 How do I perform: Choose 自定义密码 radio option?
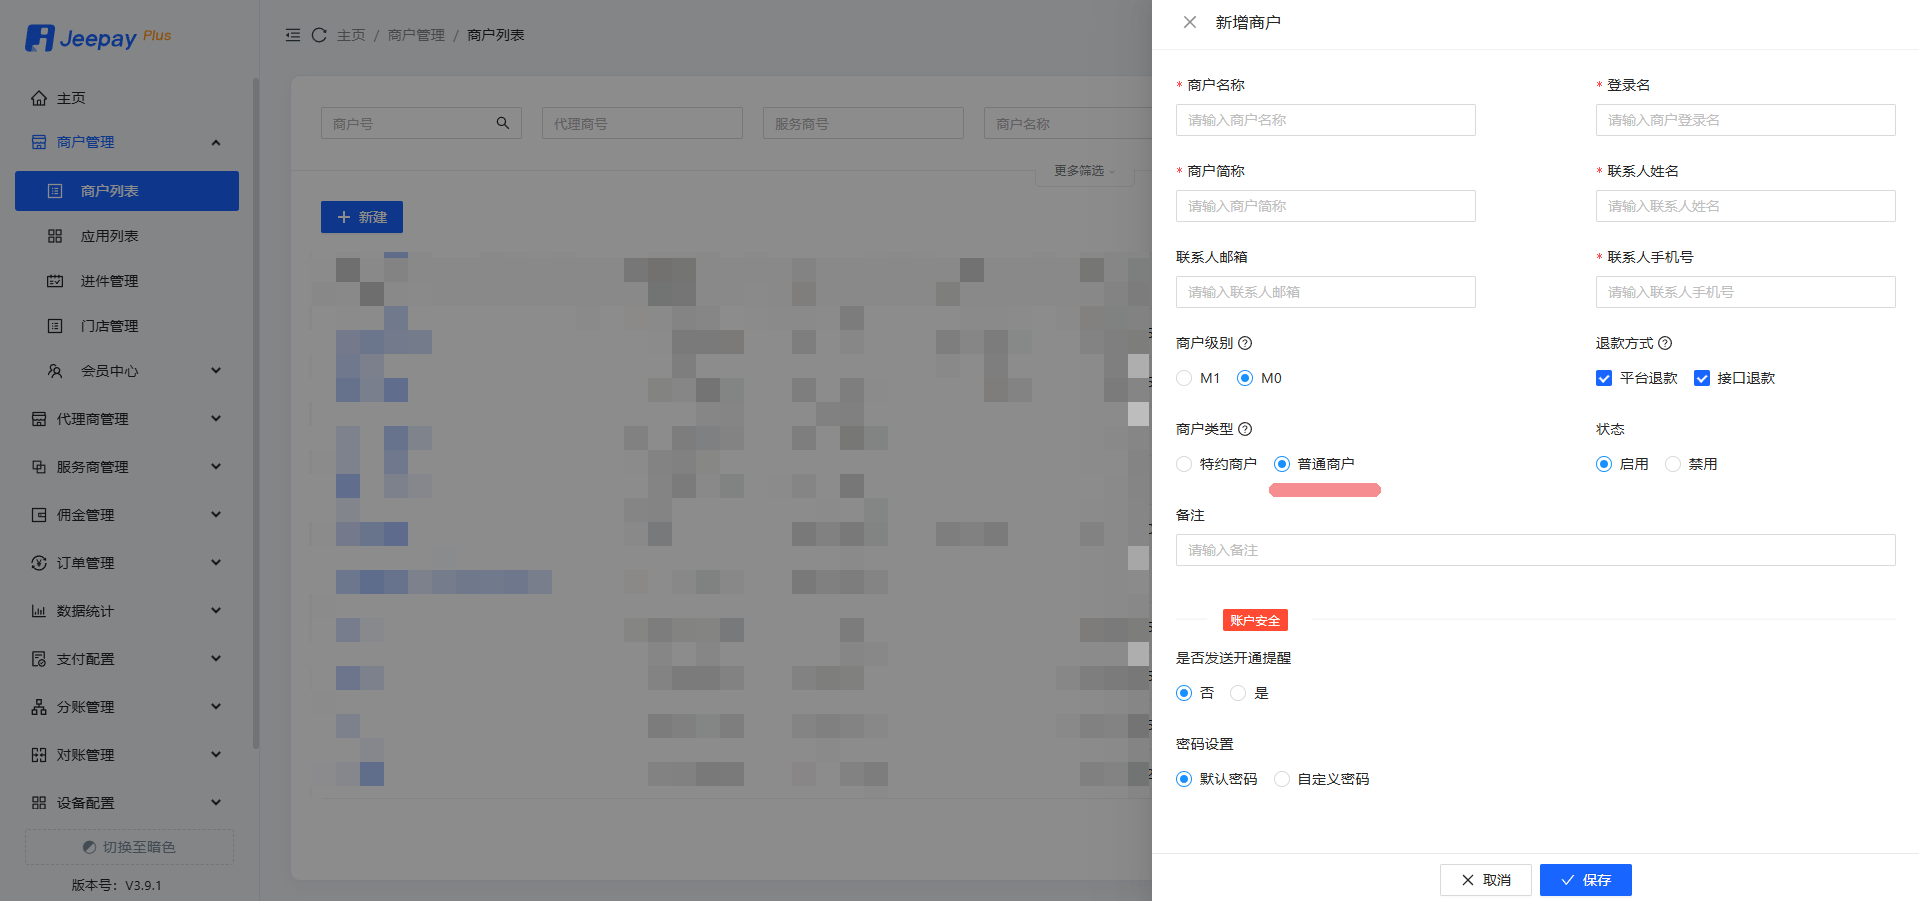1282,779
